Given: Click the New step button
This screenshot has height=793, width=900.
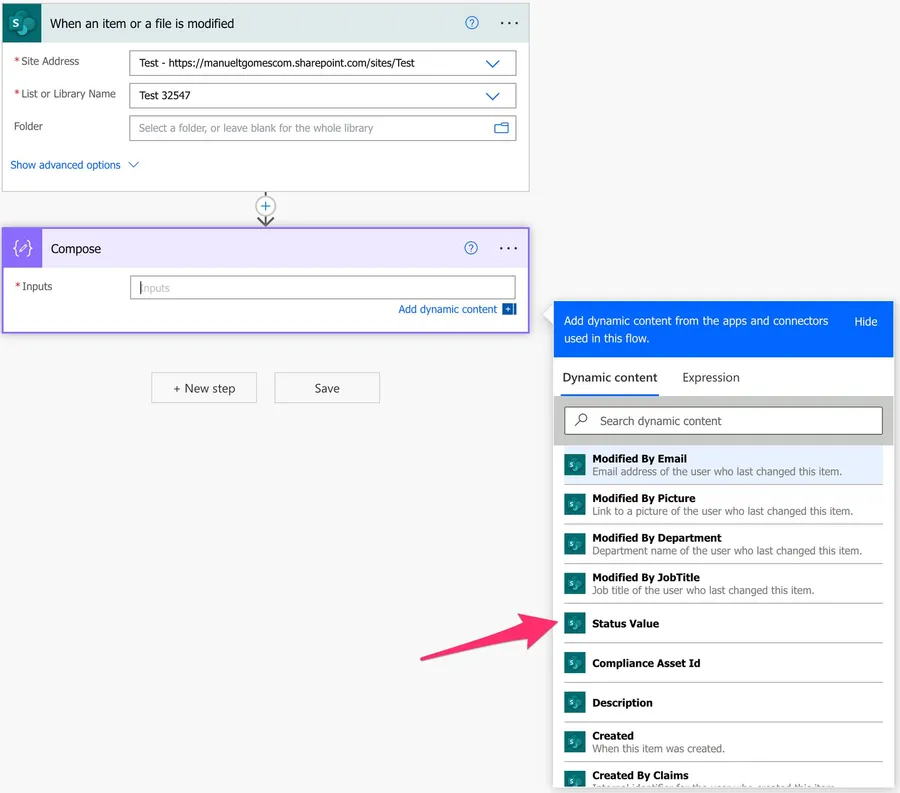Looking at the screenshot, I should tap(204, 388).
